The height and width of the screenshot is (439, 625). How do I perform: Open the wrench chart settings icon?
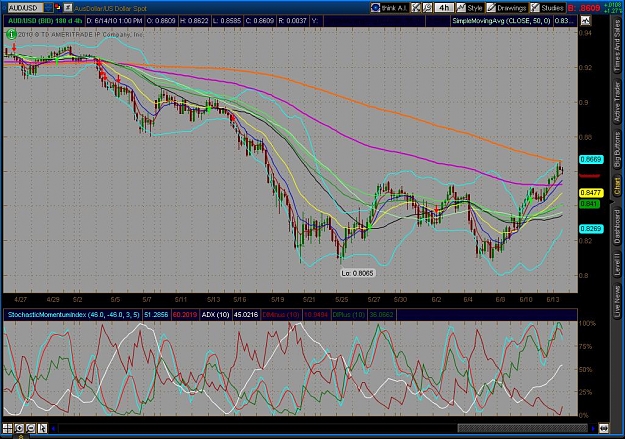coord(427,8)
